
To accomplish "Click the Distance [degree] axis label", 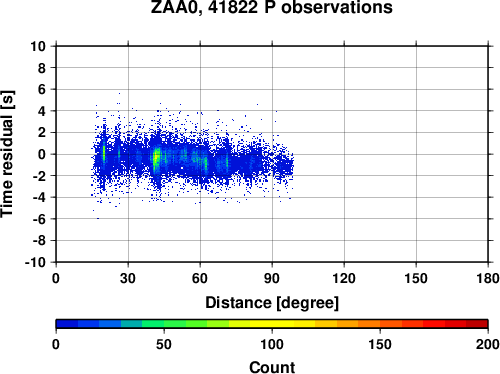I will pos(272,303).
